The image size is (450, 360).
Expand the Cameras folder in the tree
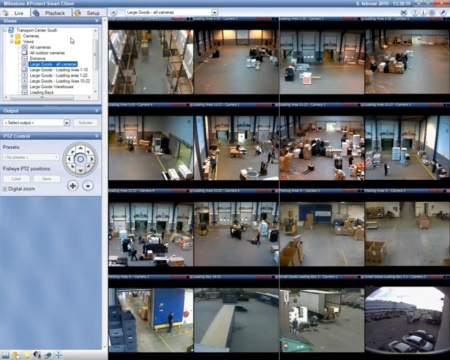(x=12, y=36)
